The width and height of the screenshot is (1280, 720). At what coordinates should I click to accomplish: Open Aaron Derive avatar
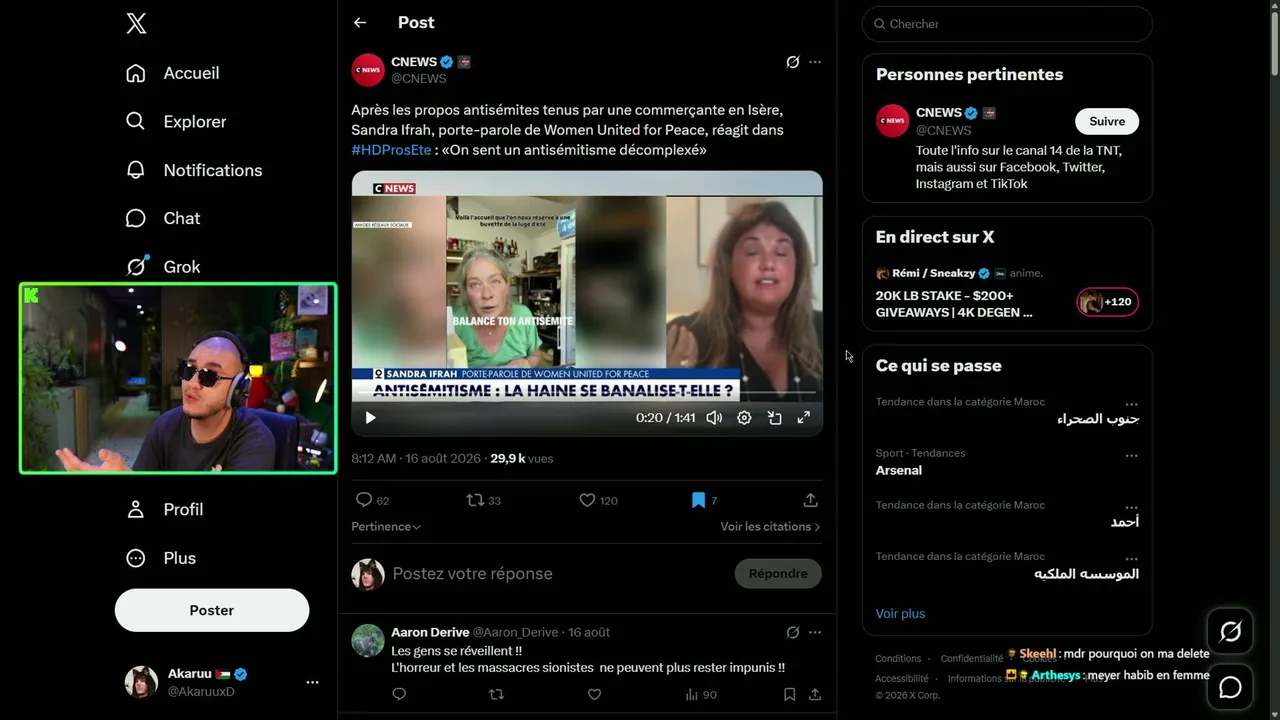pyautogui.click(x=368, y=640)
